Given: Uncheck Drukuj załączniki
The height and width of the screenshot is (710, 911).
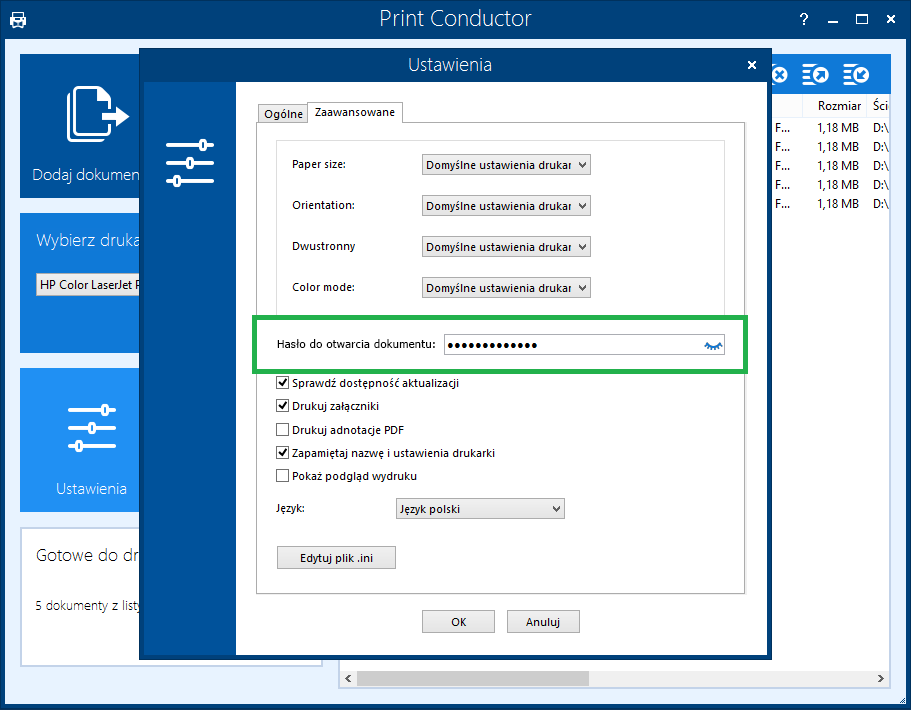Looking at the screenshot, I should tap(282, 406).
